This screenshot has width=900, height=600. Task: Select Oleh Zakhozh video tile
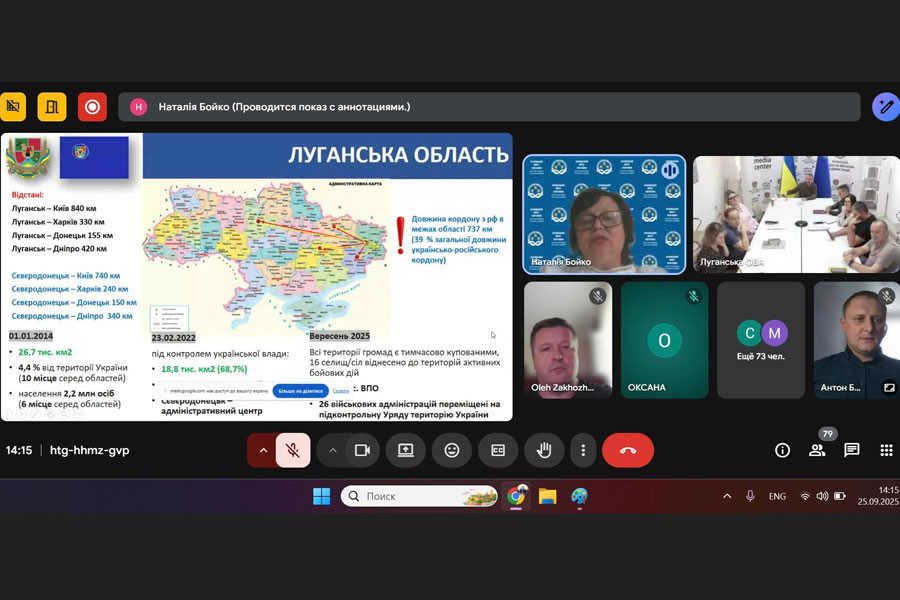pos(568,340)
